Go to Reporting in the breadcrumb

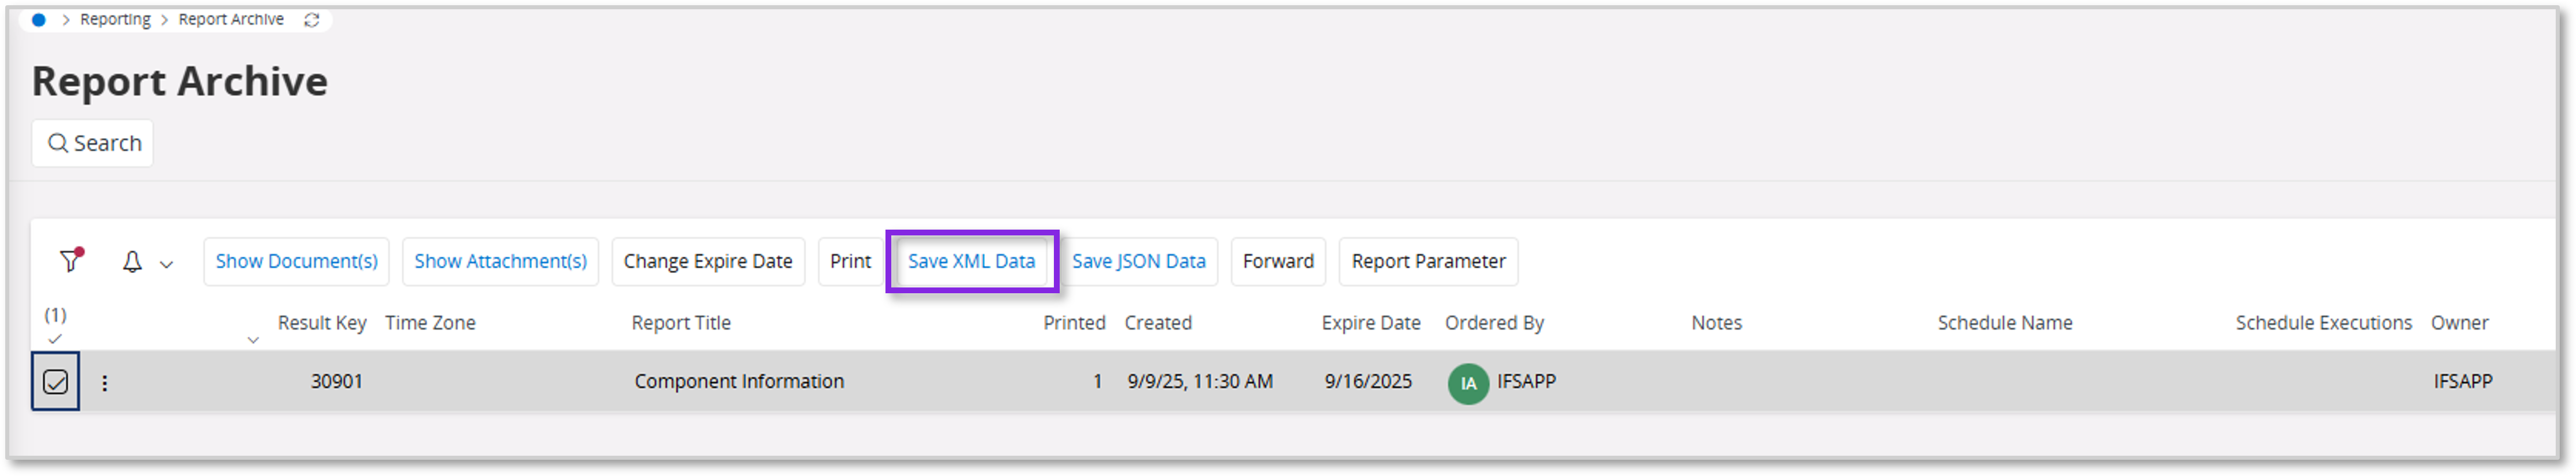pyautogui.click(x=115, y=20)
